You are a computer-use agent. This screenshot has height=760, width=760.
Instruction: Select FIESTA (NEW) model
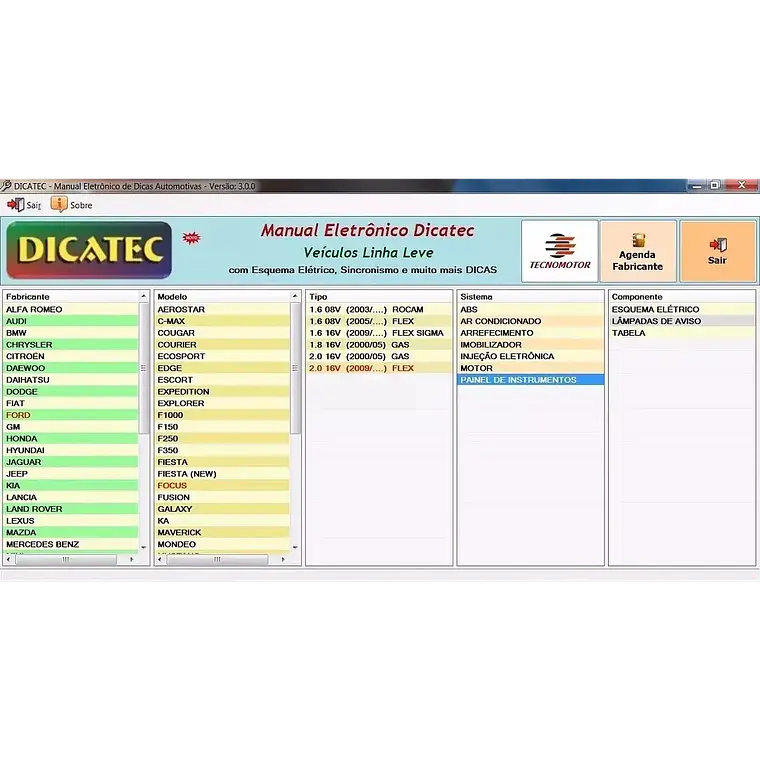[x=222, y=474]
